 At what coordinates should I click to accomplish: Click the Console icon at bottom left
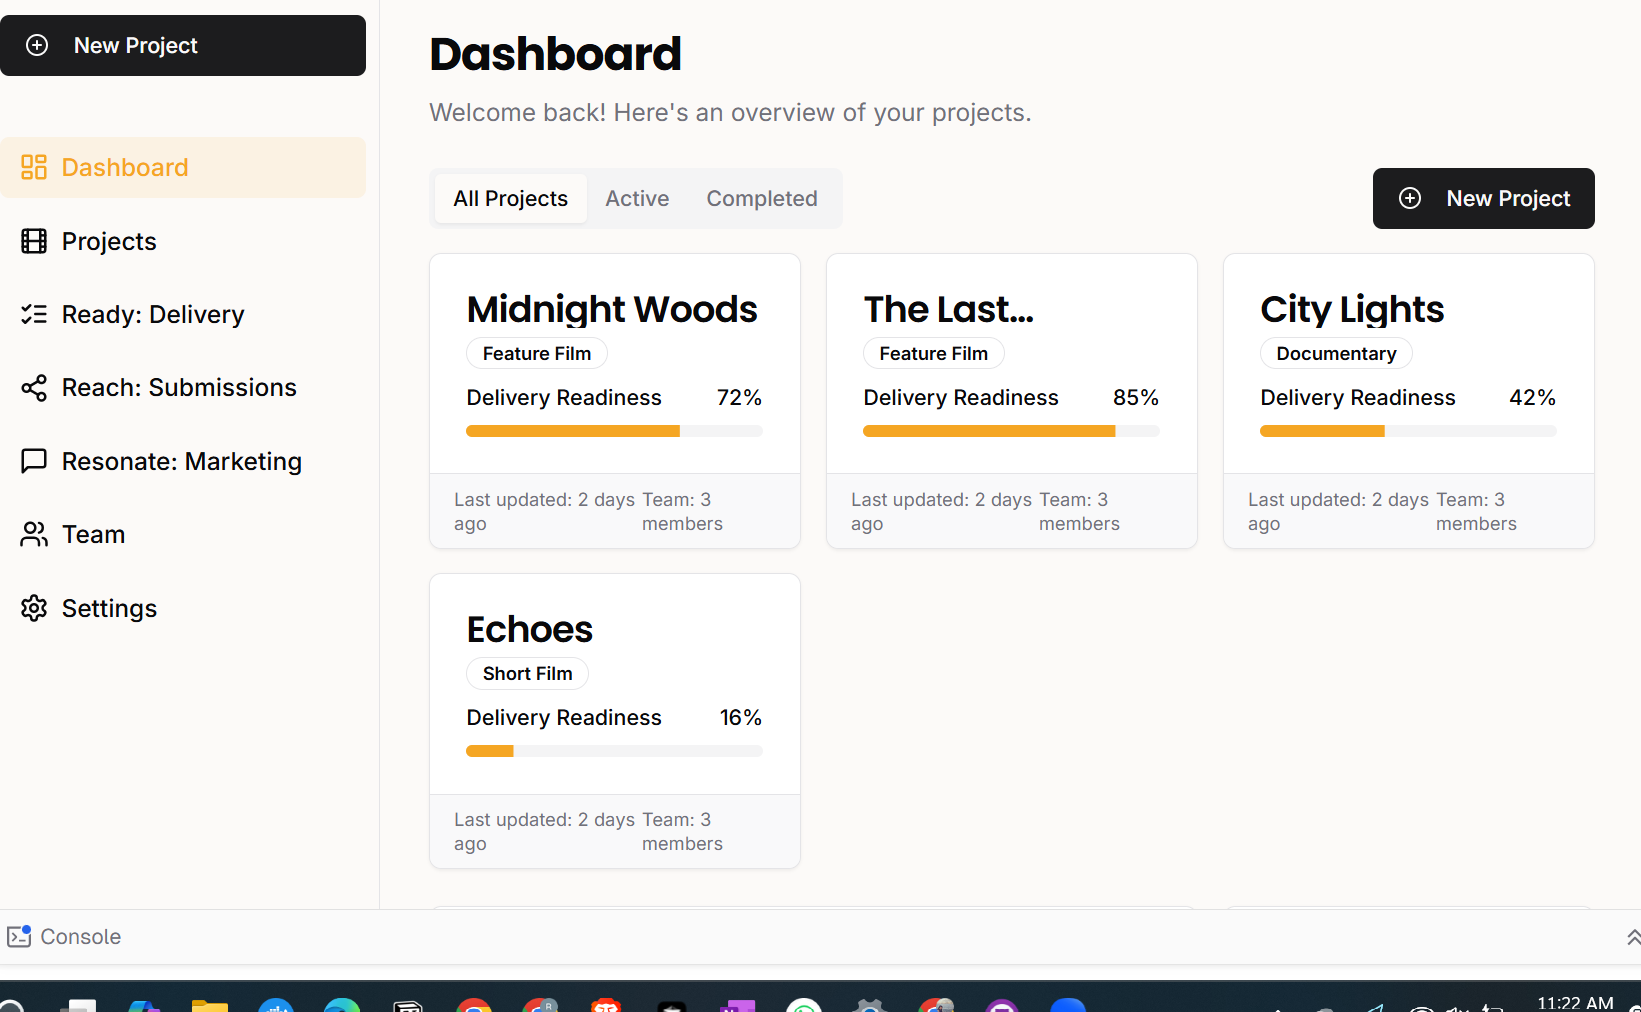pyautogui.click(x=18, y=936)
